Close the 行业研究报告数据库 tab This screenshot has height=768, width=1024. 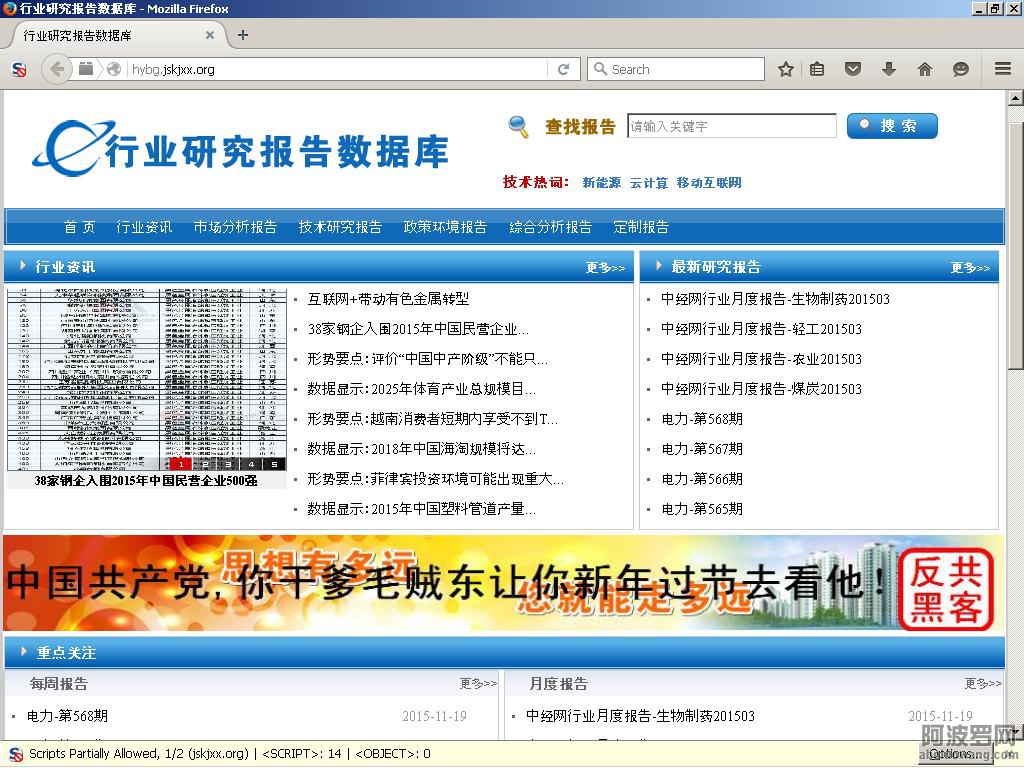point(210,35)
